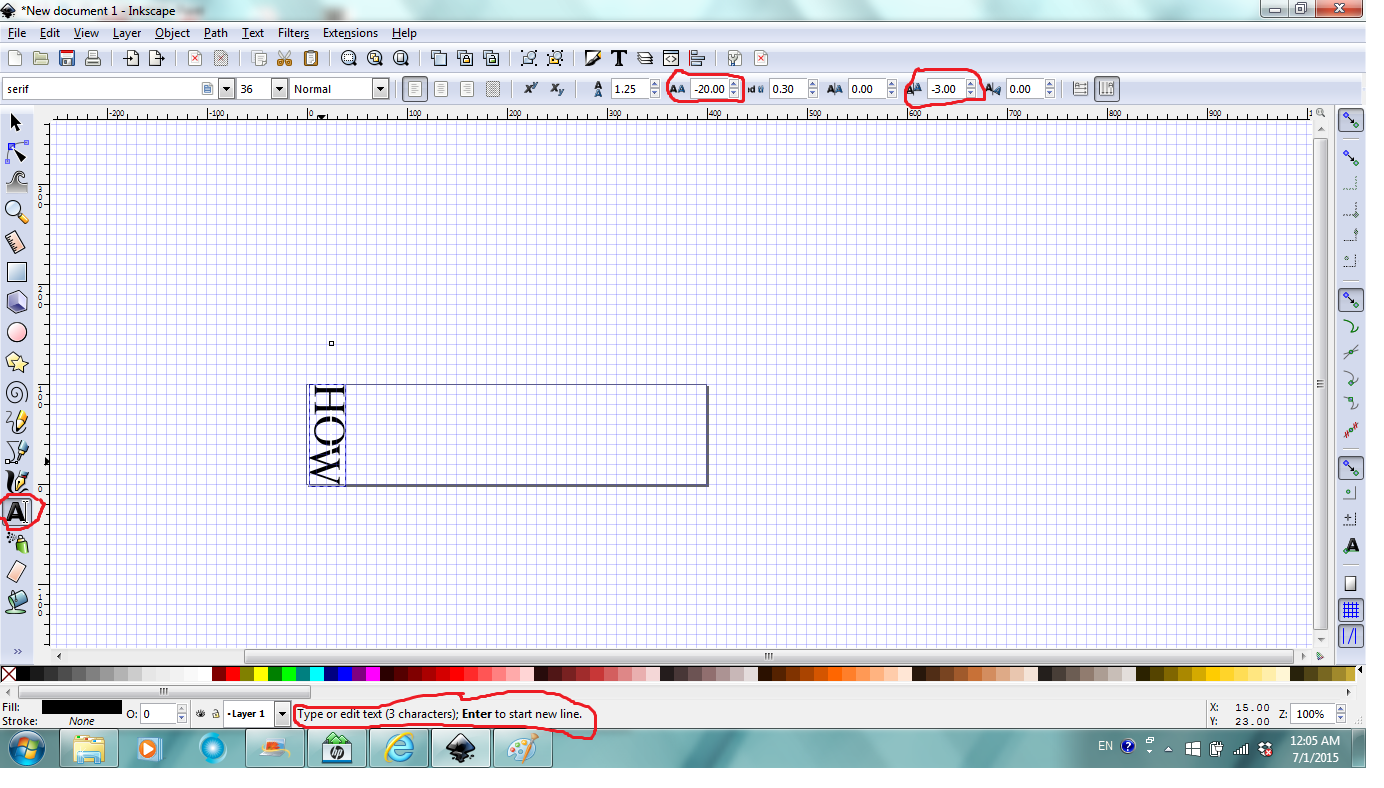Toggle left text alignment

coord(415,89)
